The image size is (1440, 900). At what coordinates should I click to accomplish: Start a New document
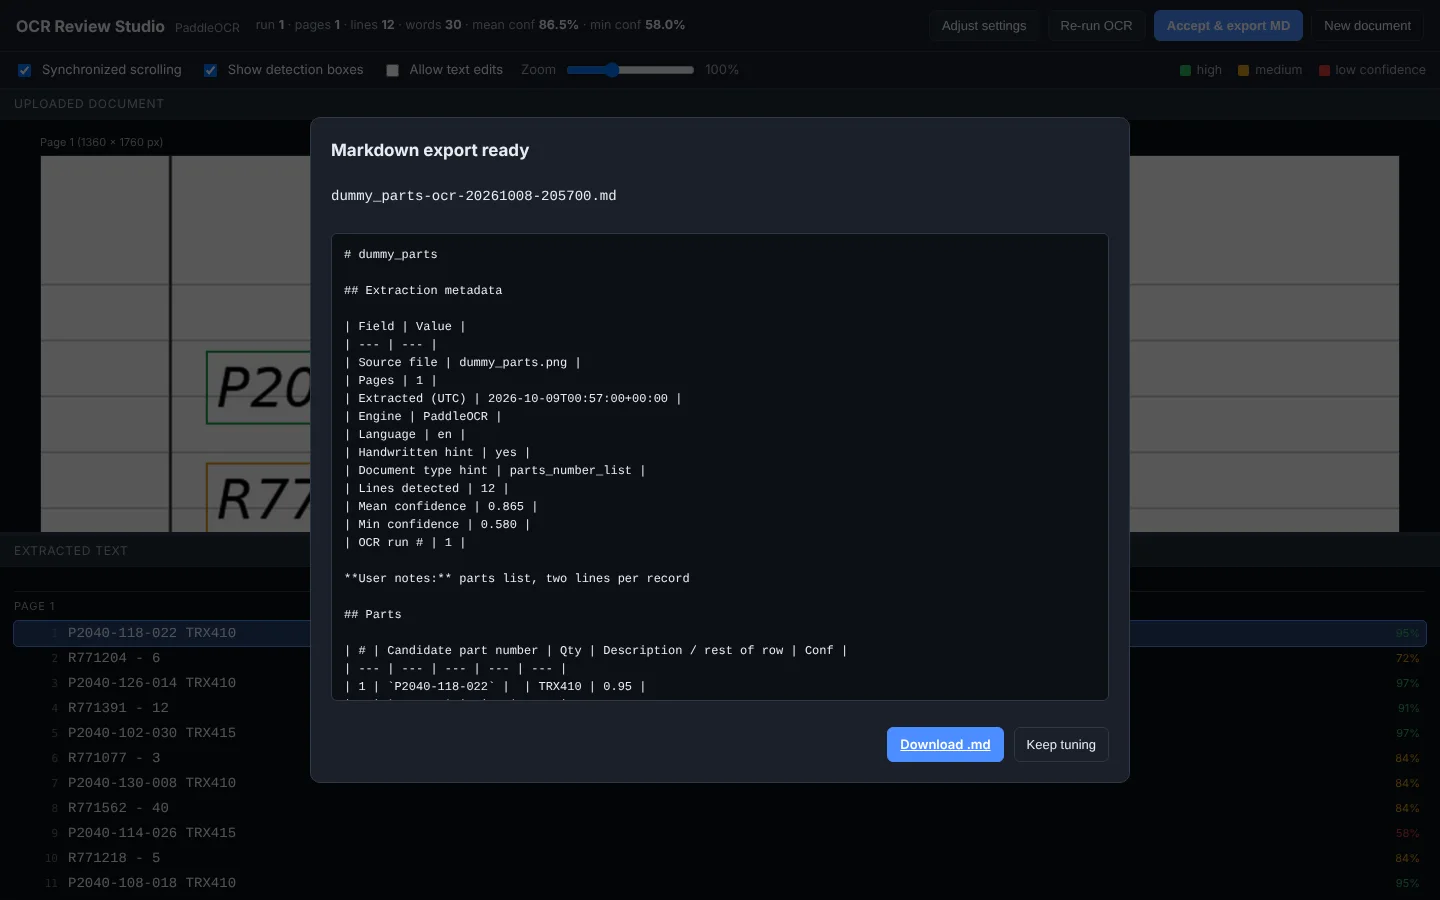coord(1367,26)
